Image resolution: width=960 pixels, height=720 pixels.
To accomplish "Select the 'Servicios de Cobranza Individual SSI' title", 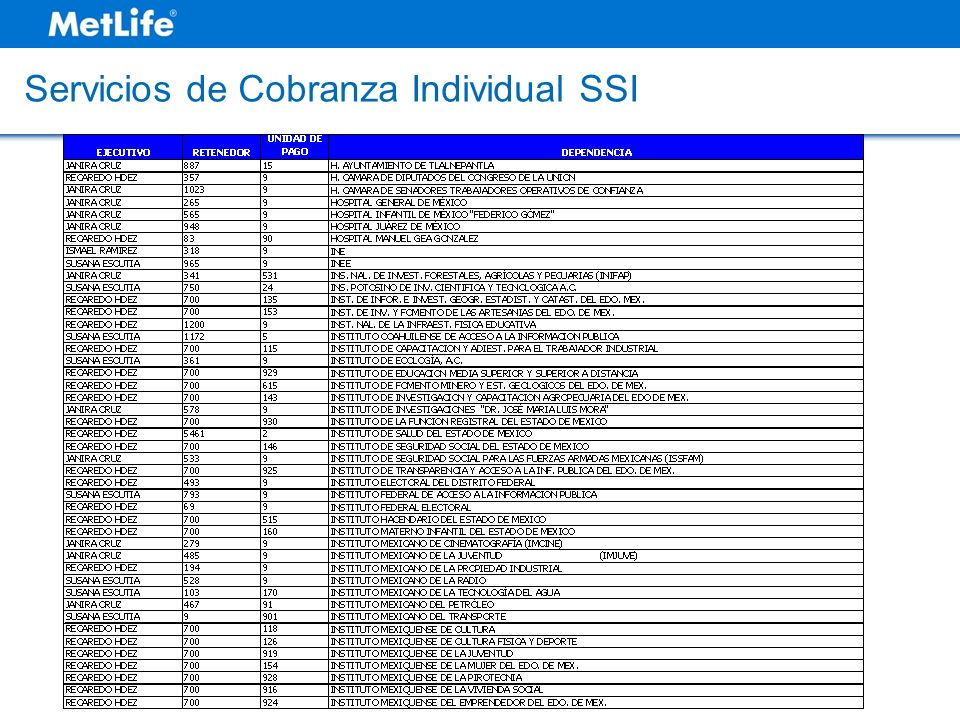I will tap(331, 88).
